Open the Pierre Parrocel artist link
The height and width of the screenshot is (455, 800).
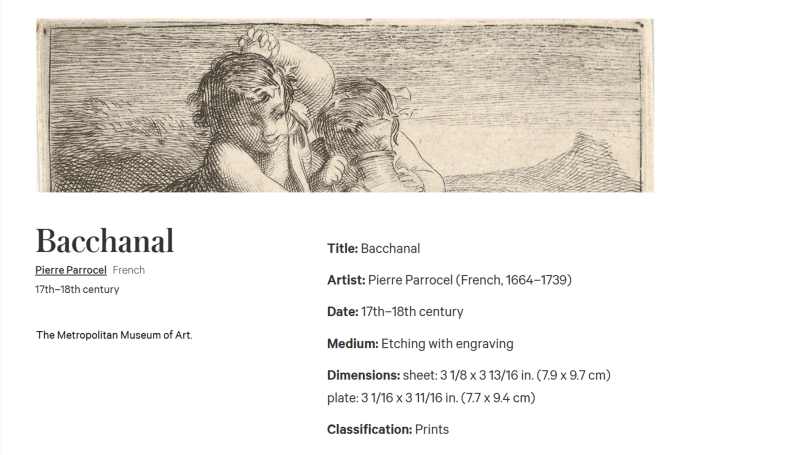point(70,270)
